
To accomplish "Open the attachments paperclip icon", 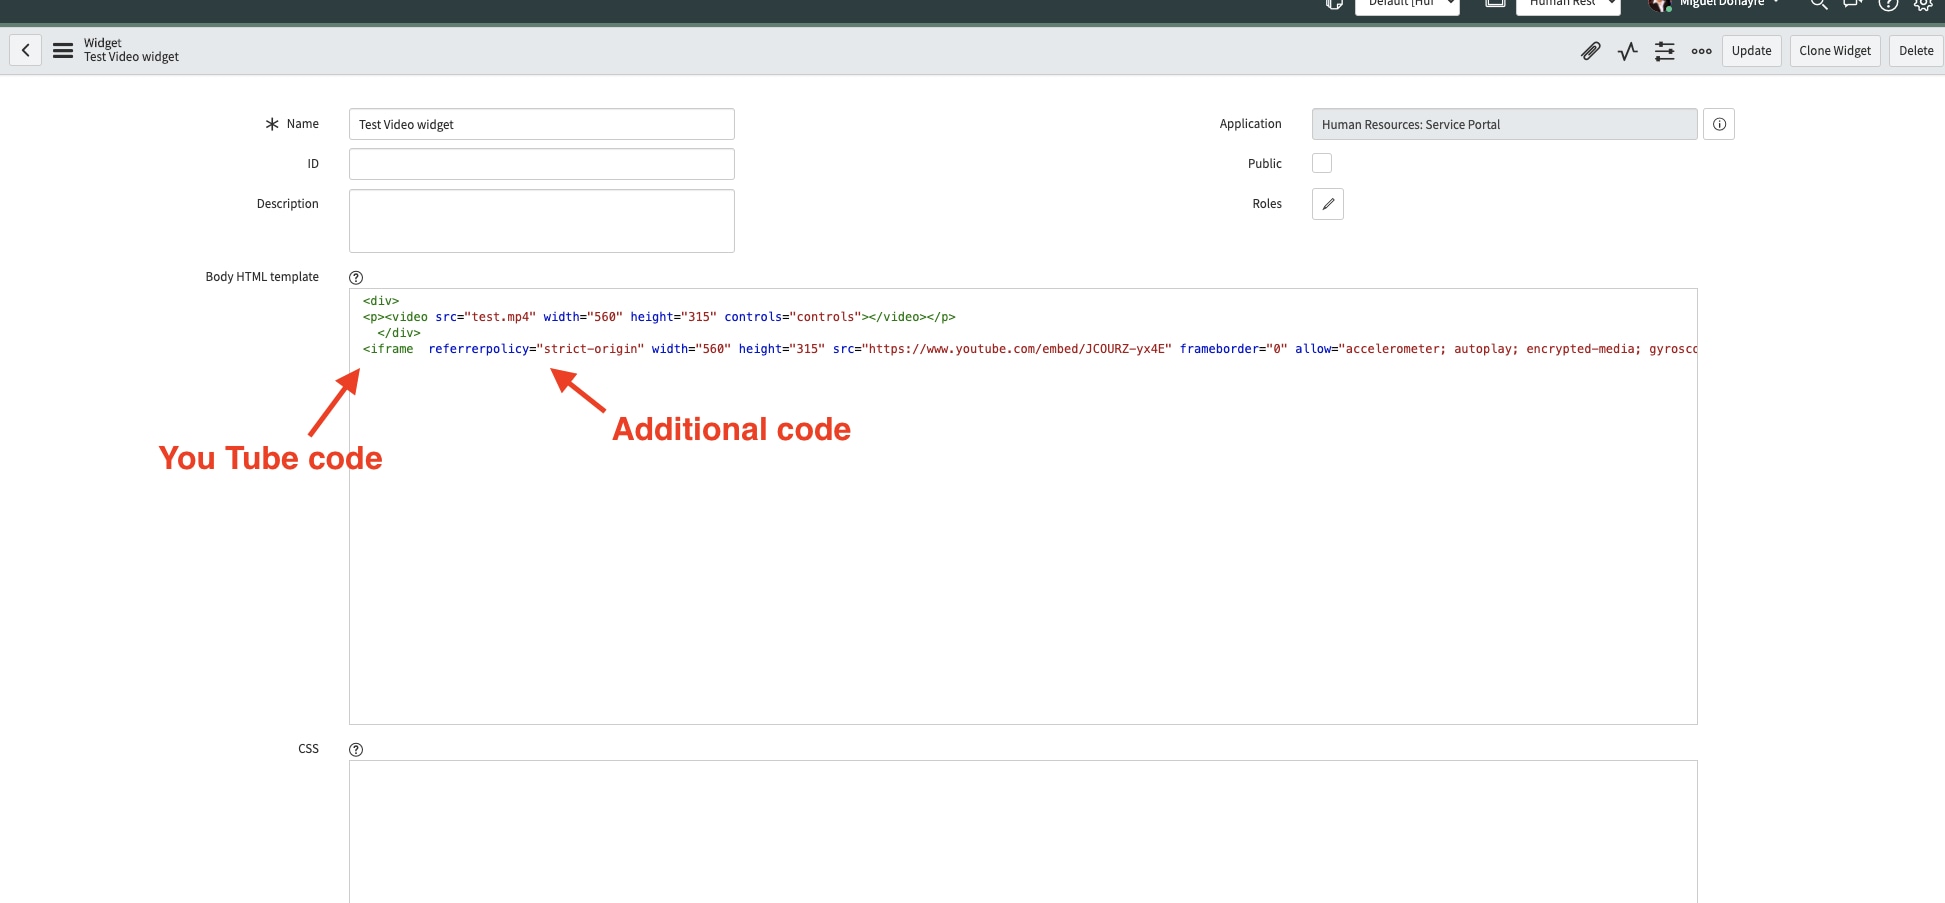I will pos(1591,51).
